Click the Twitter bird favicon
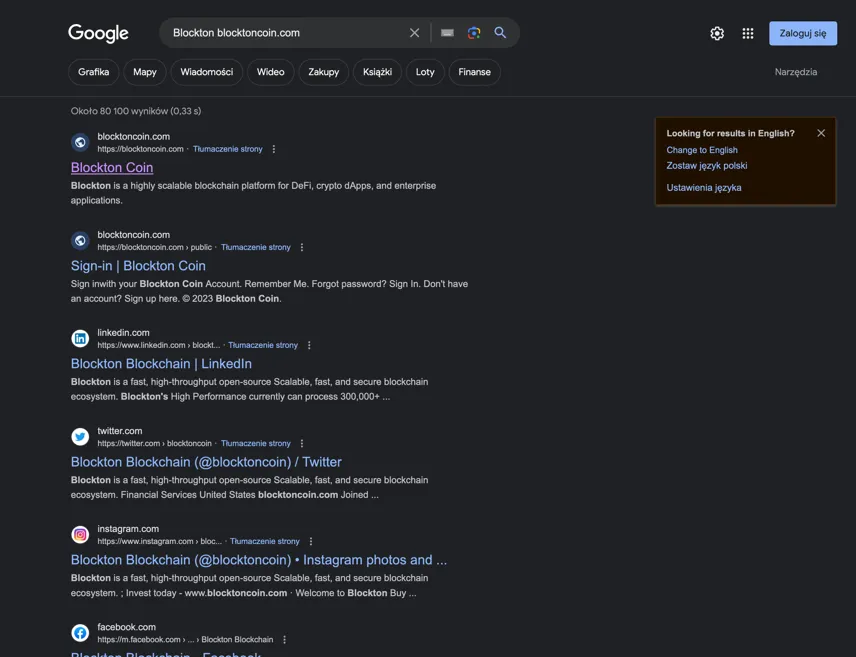 pos(80,436)
